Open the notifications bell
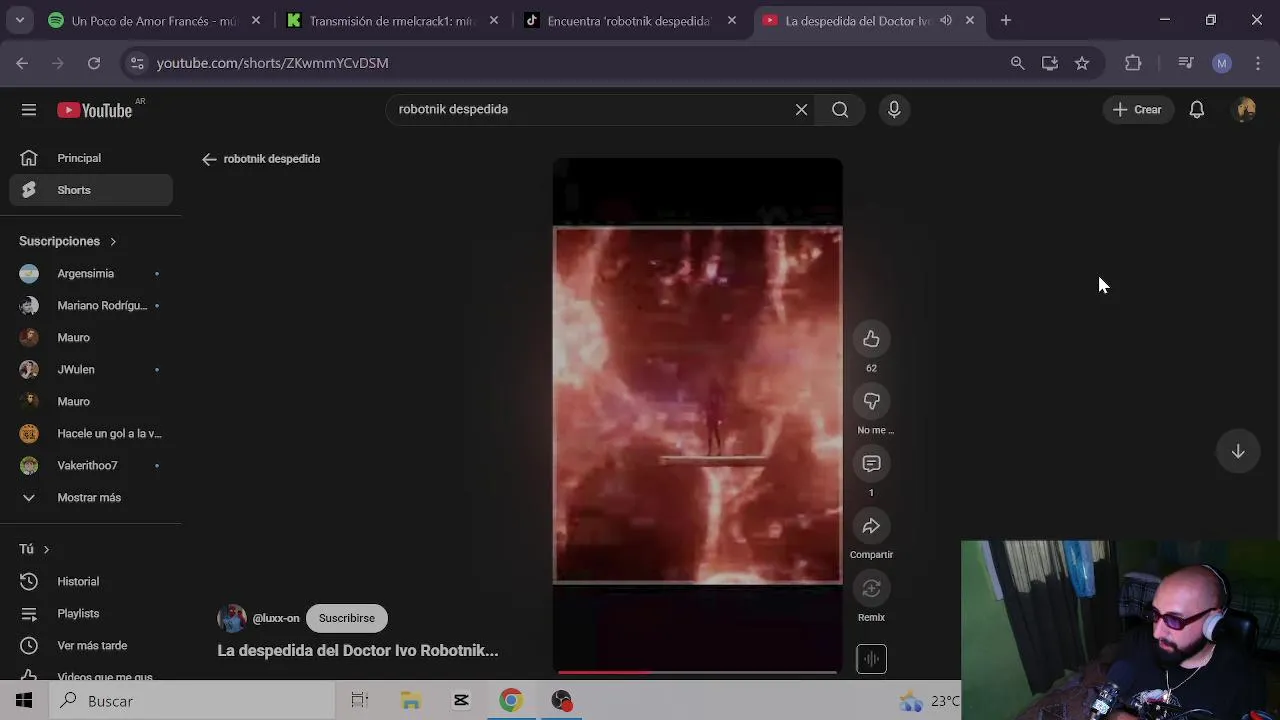Screen dimensions: 1280x720 (x=1197, y=110)
